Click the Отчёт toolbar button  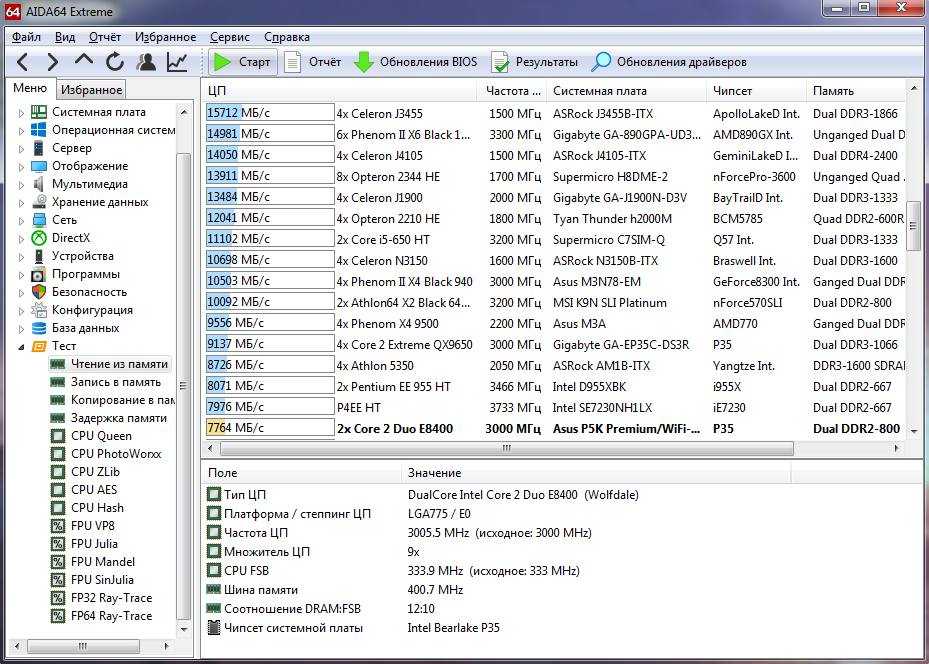313,62
